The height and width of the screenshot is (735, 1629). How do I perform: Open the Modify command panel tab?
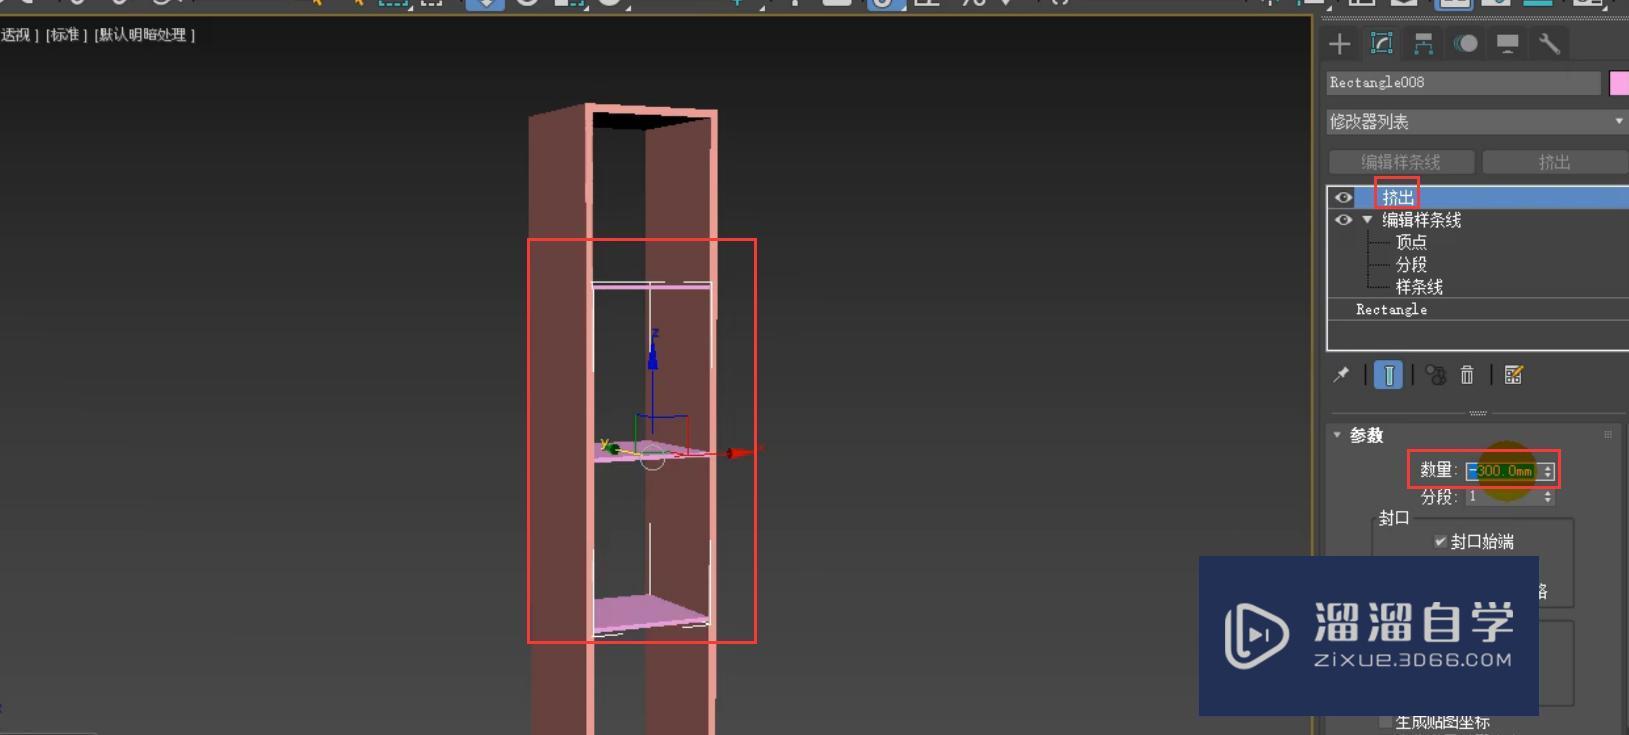pos(1381,43)
